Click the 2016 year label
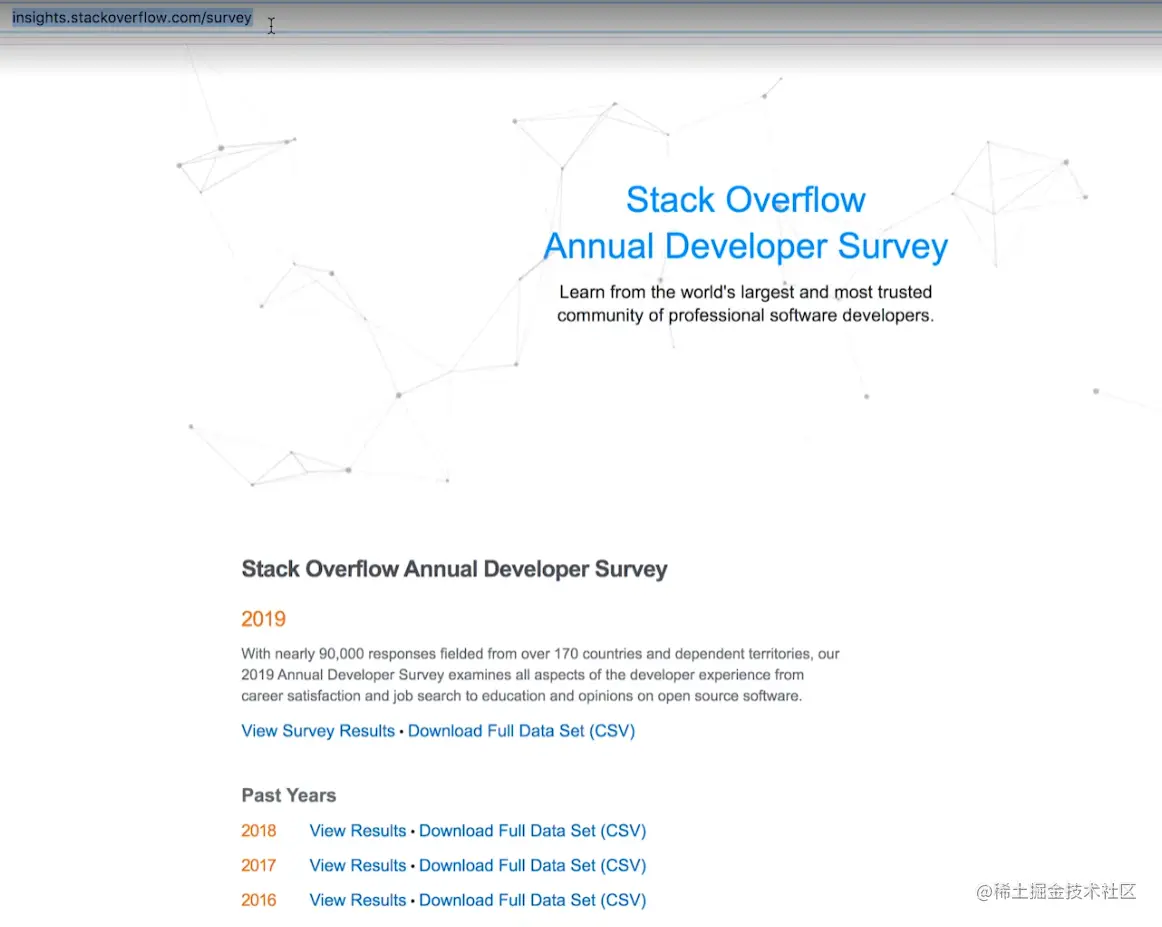This screenshot has height=927, width=1162. (x=259, y=900)
